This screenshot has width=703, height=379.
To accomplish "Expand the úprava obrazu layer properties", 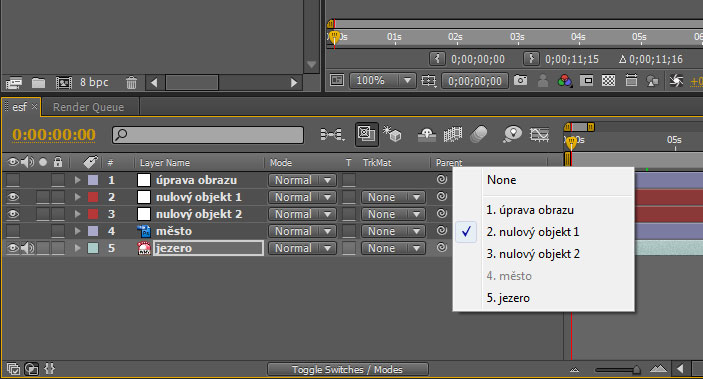I will point(78,180).
